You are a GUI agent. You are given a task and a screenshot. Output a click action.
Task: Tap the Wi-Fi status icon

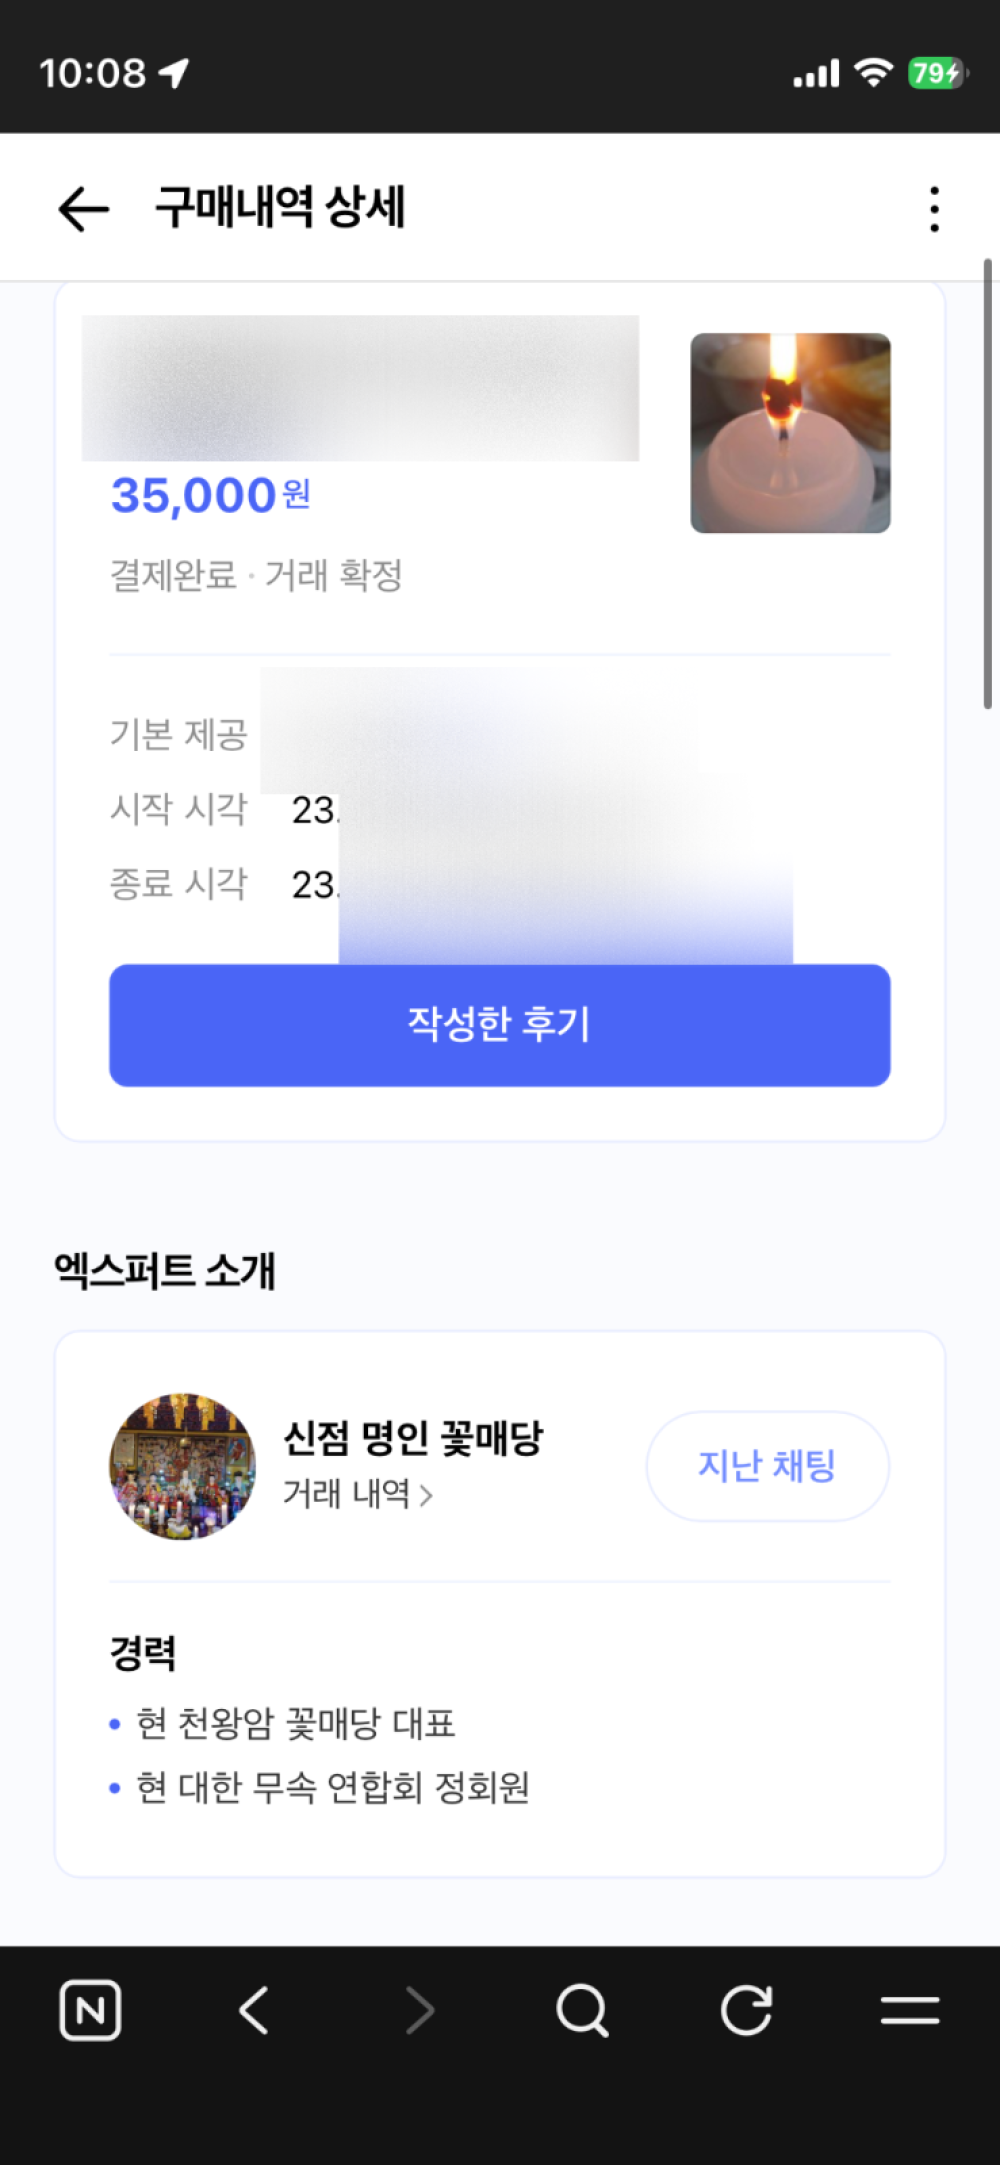(873, 73)
